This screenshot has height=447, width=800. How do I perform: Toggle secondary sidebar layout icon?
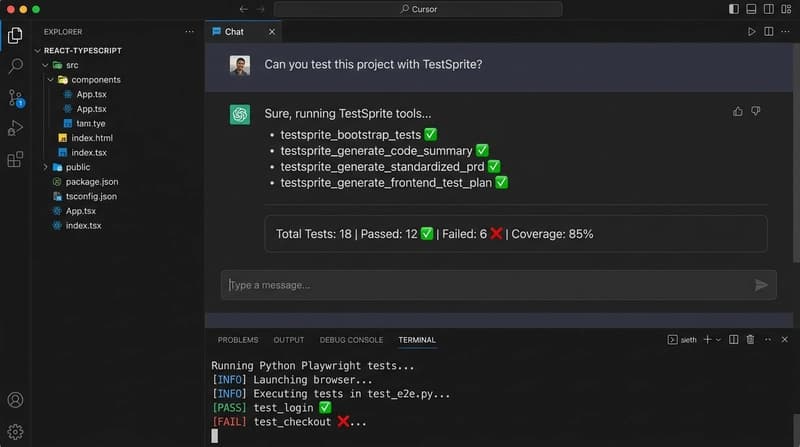pyautogui.click(x=768, y=9)
